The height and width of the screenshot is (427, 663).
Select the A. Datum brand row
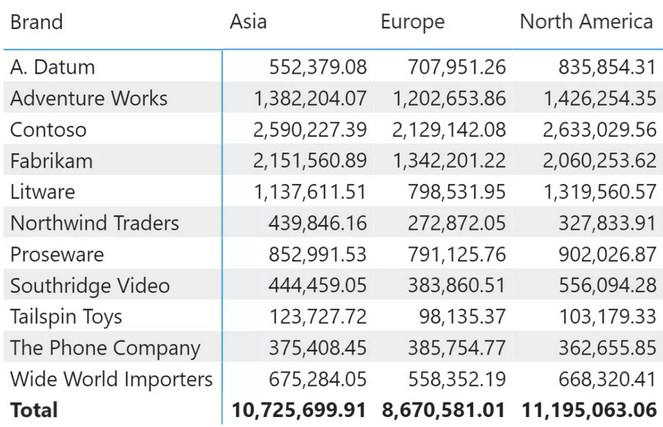pos(53,67)
